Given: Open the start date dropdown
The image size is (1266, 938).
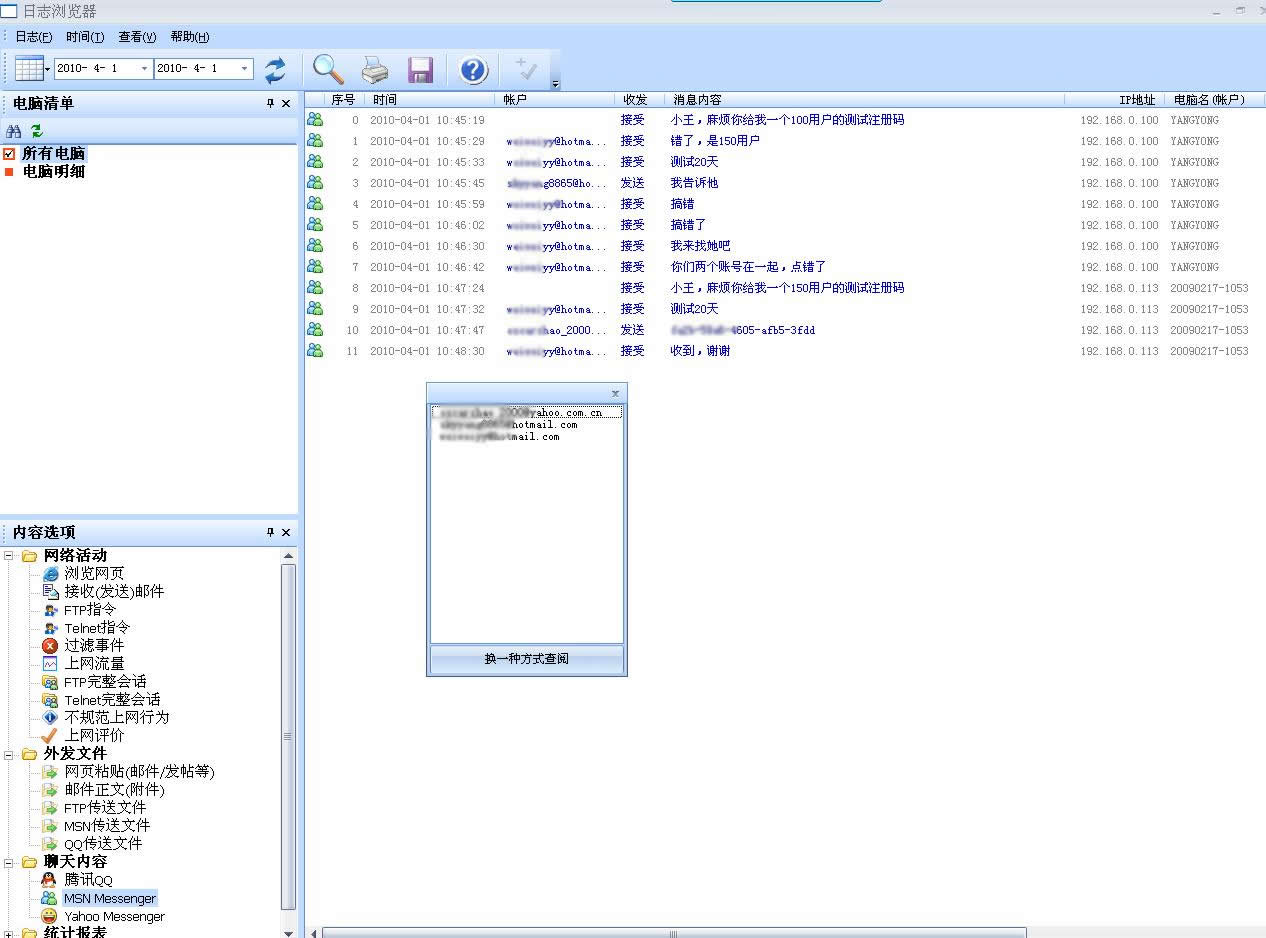Looking at the screenshot, I should tap(145, 69).
